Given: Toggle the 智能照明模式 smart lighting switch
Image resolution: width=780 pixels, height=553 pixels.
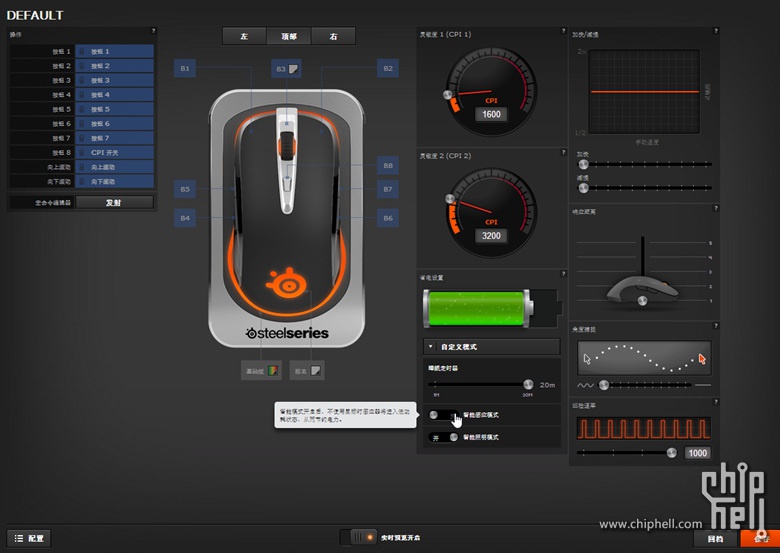Looking at the screenshot, I should click(443, 437).
